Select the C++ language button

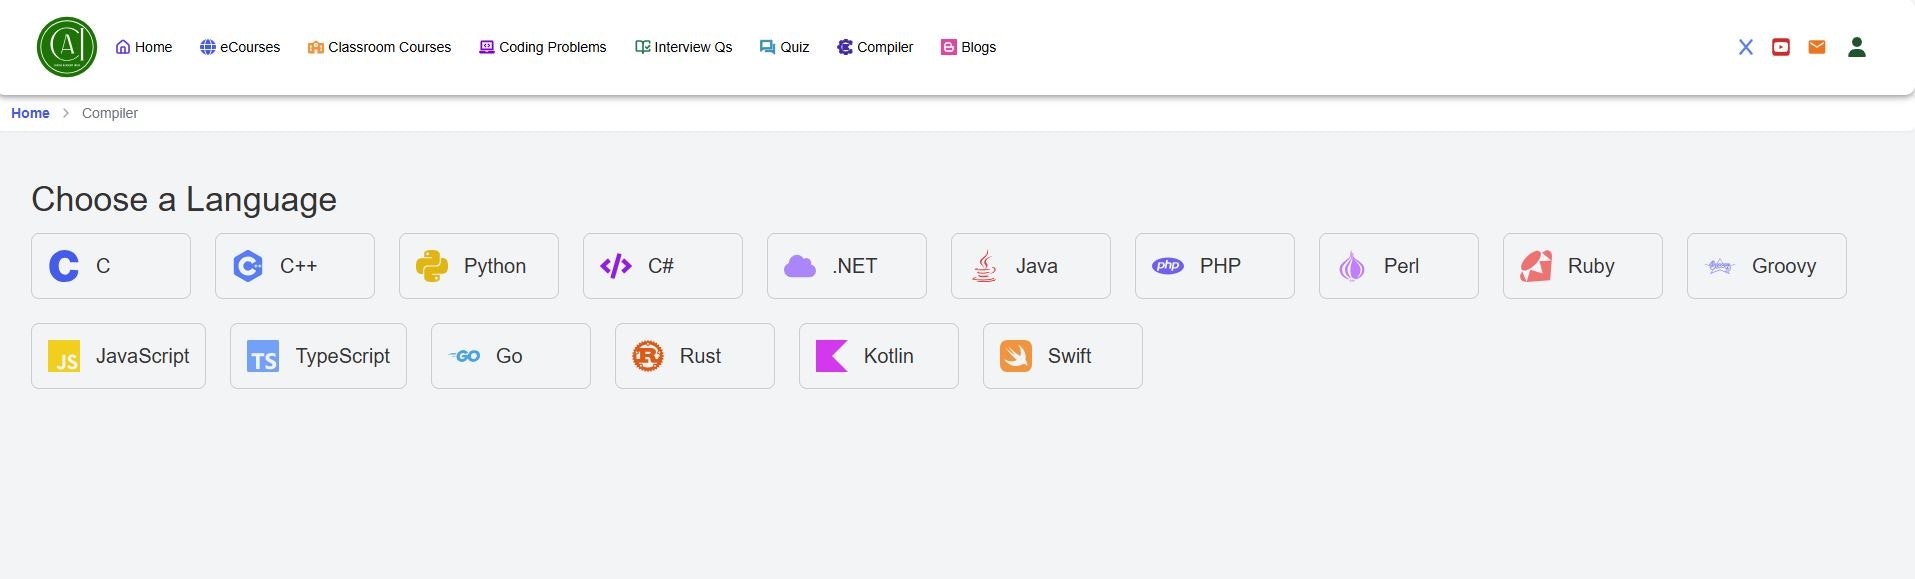(295, 266)
